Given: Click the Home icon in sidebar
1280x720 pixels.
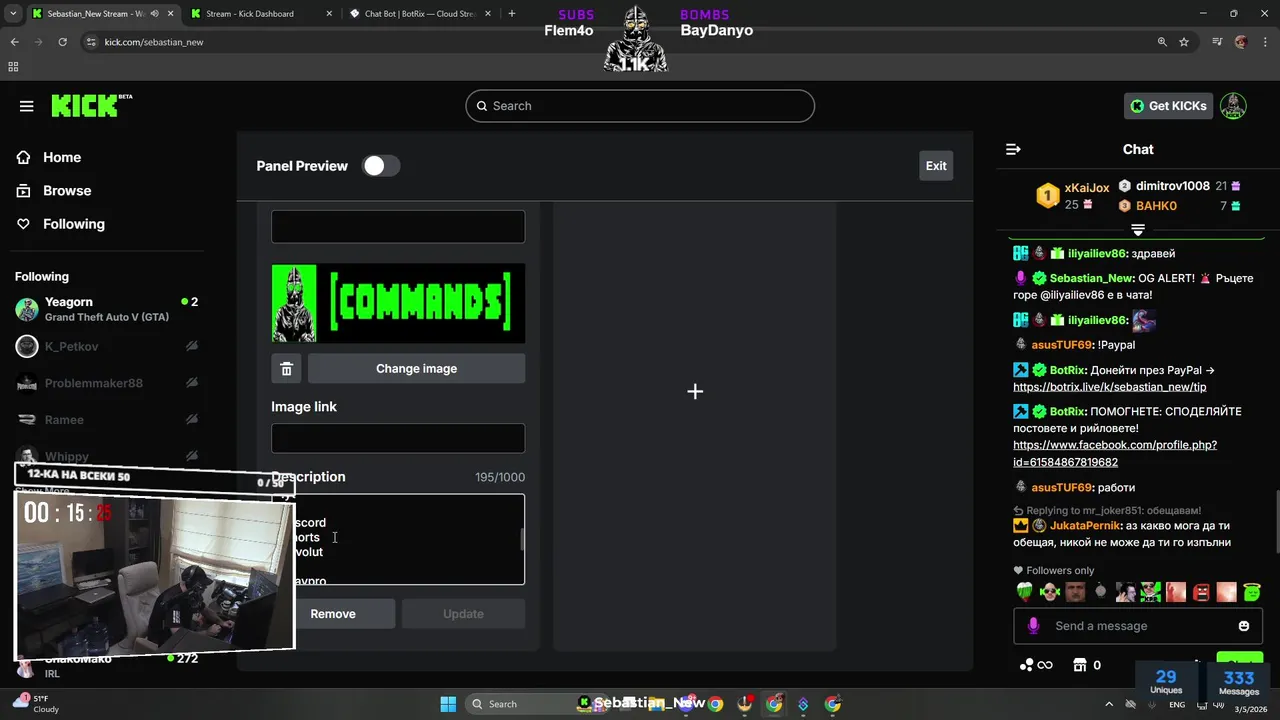Looking at the screenshot, I should [23, 157].
